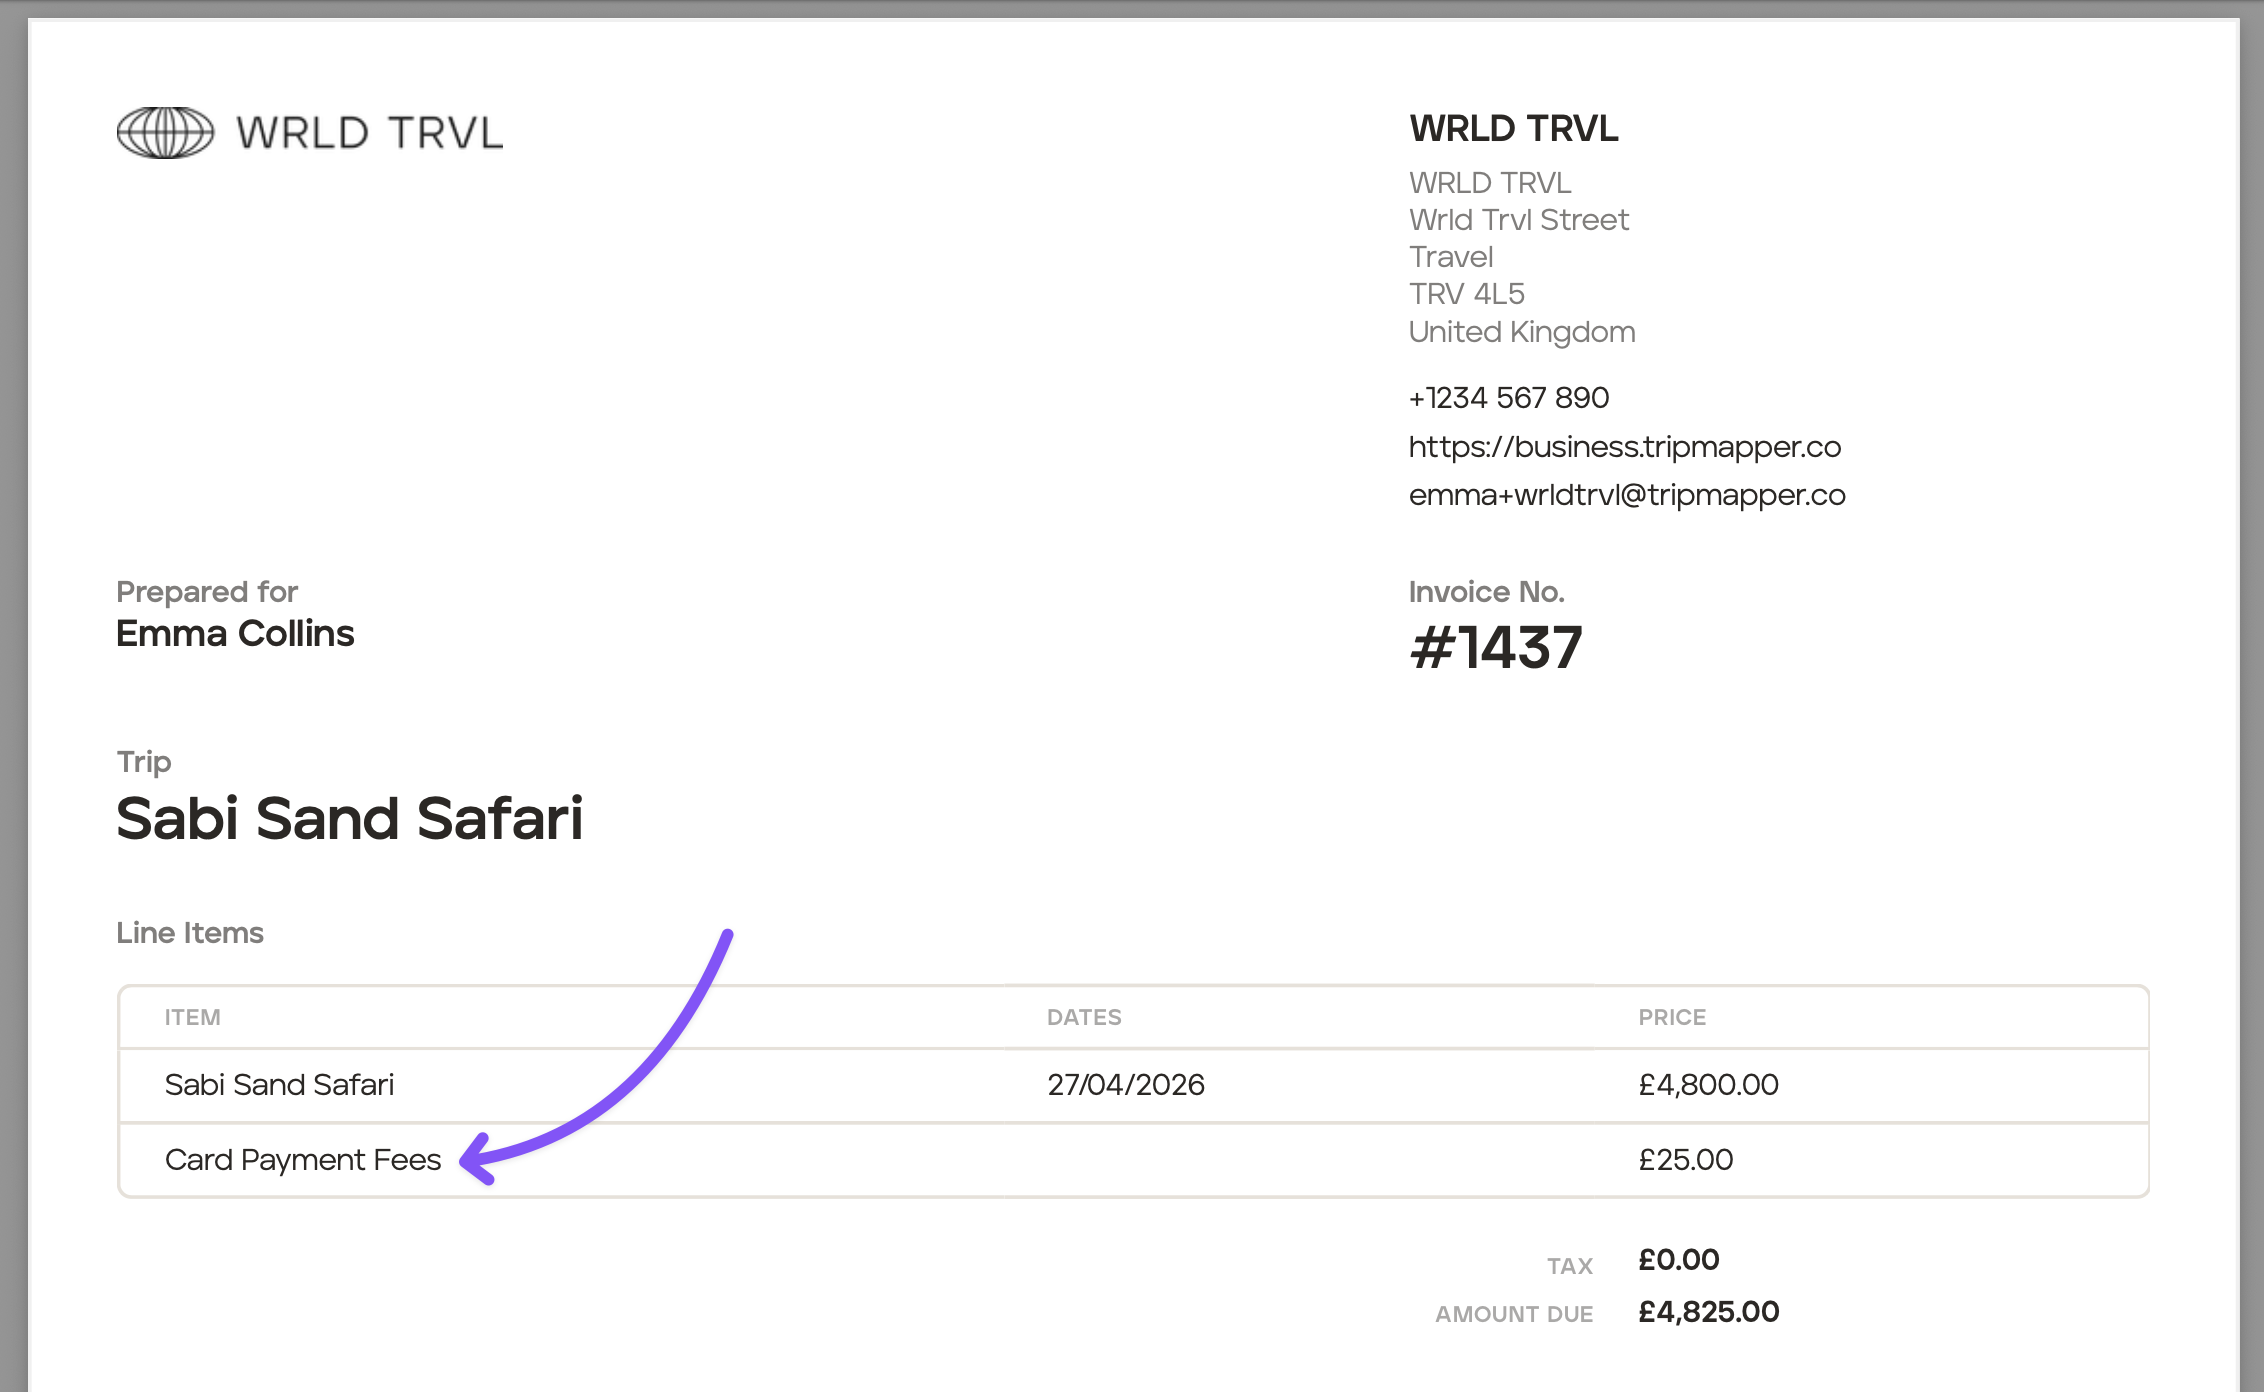The image size is (2264, 1392).
Task: Click the £4,825.00 amount due total
Action: [1708, 1312]
